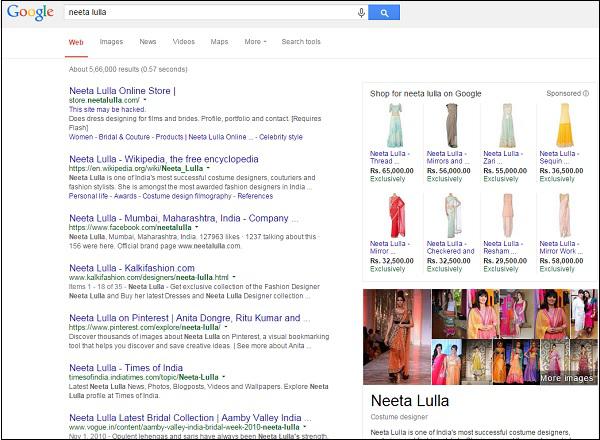The image size is (600, 440).
Task: Open 'Neeta Lulla - Sequin' product link
Action: click(x=559, y=157)
